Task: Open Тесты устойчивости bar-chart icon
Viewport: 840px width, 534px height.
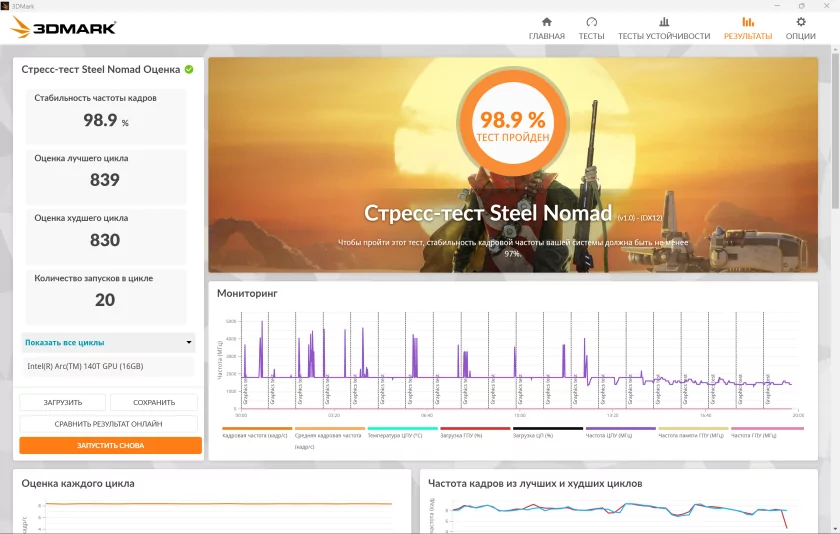Action: point(664,22)
